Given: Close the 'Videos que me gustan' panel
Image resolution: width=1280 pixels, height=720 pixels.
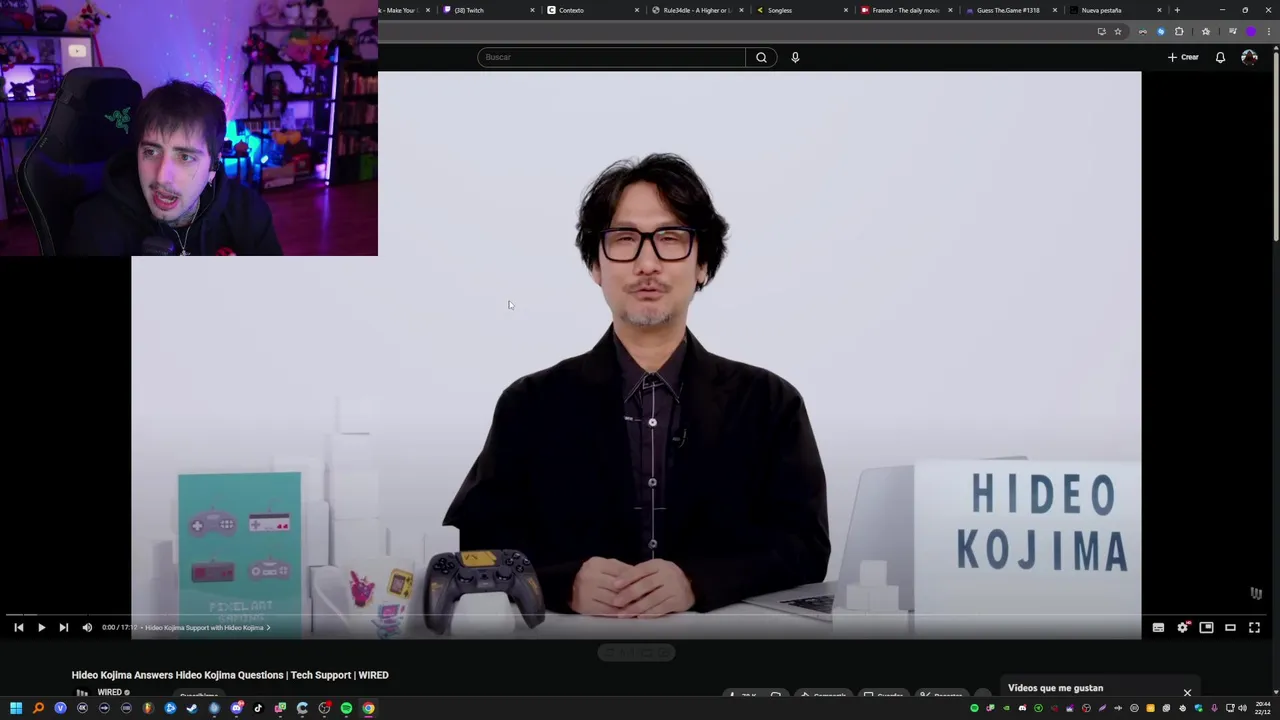Looking at the screenshot, I should (1187, 692).
